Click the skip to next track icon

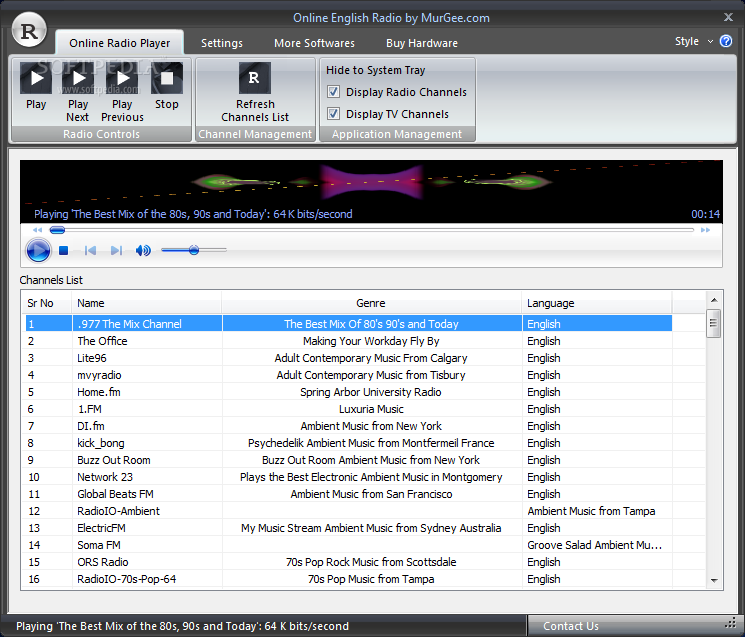point(116,250)
